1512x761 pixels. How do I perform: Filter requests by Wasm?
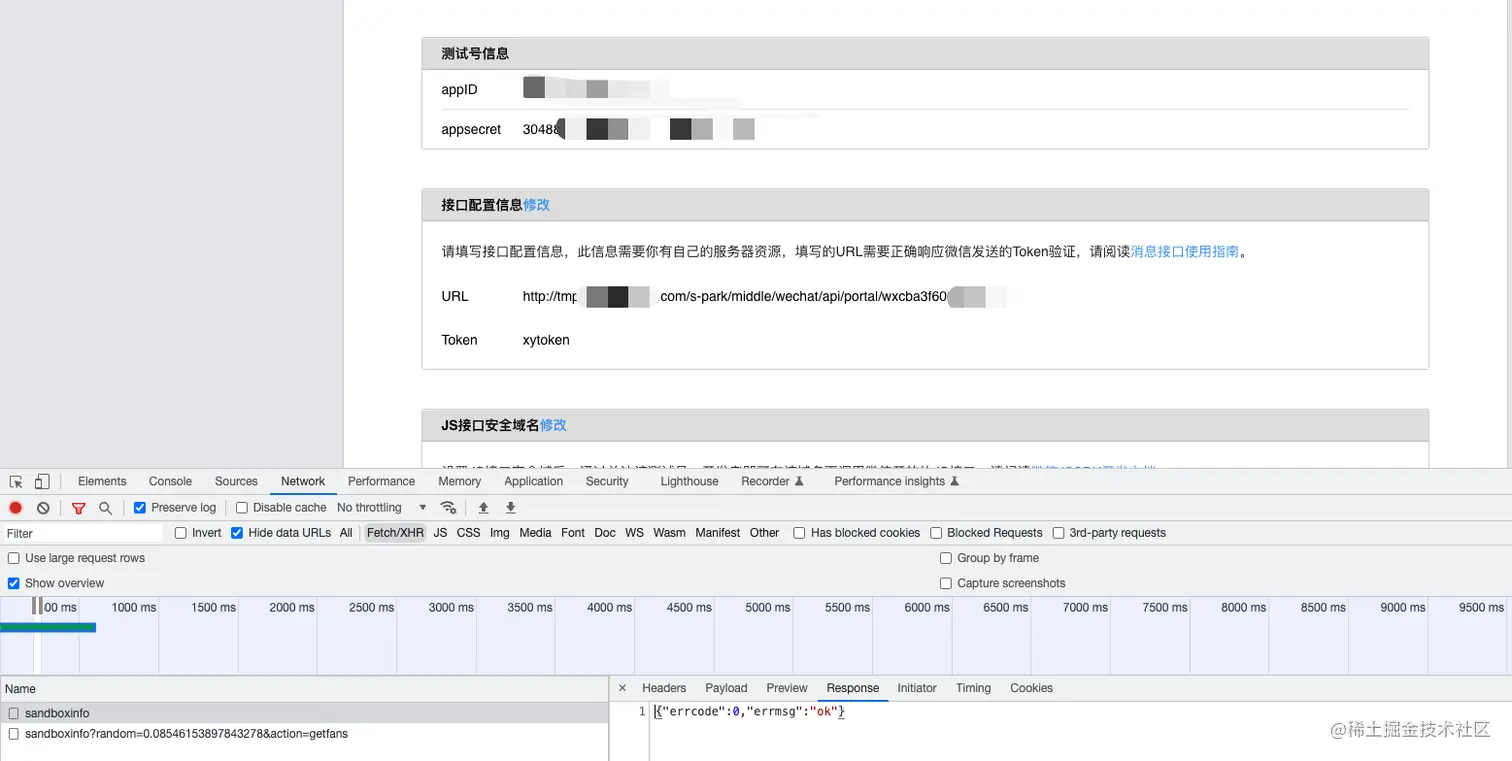click(669, 533)
